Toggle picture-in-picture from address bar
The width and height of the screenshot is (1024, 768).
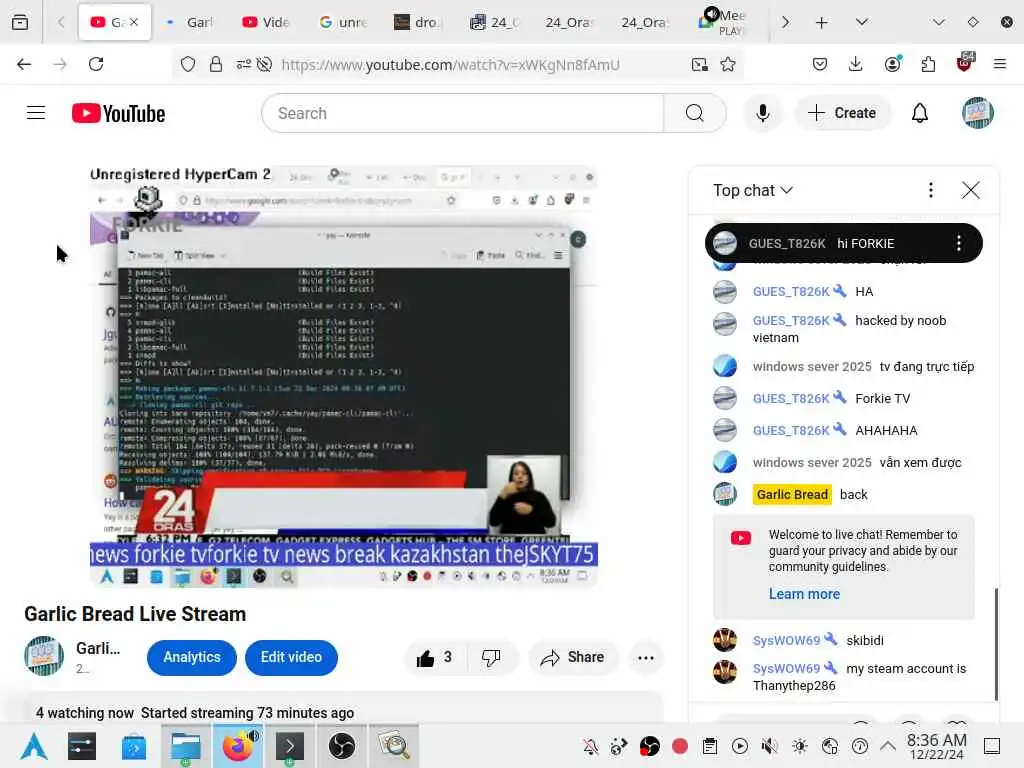699,64
